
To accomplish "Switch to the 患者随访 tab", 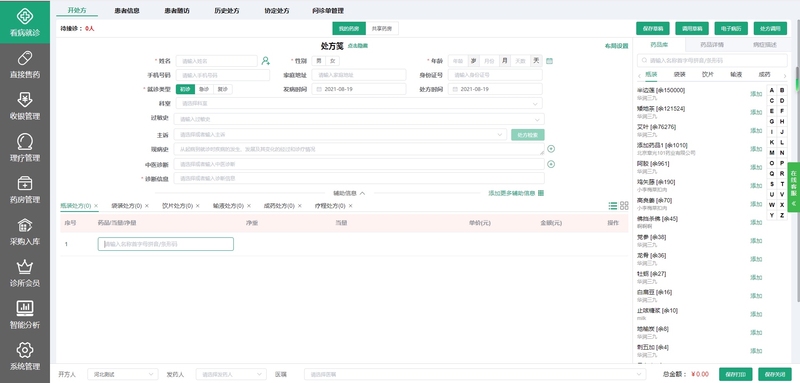I will (x=177, y=11).
